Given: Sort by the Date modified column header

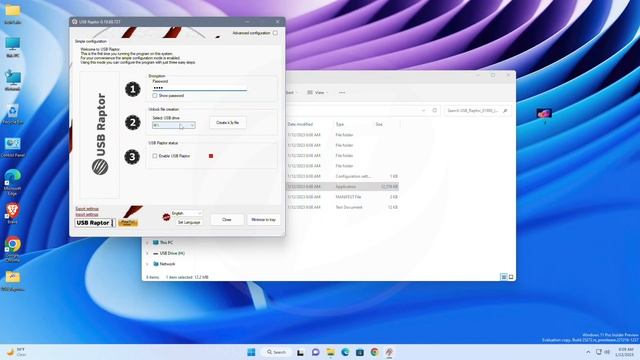Looking at the screenshot, I should point(300,124).
